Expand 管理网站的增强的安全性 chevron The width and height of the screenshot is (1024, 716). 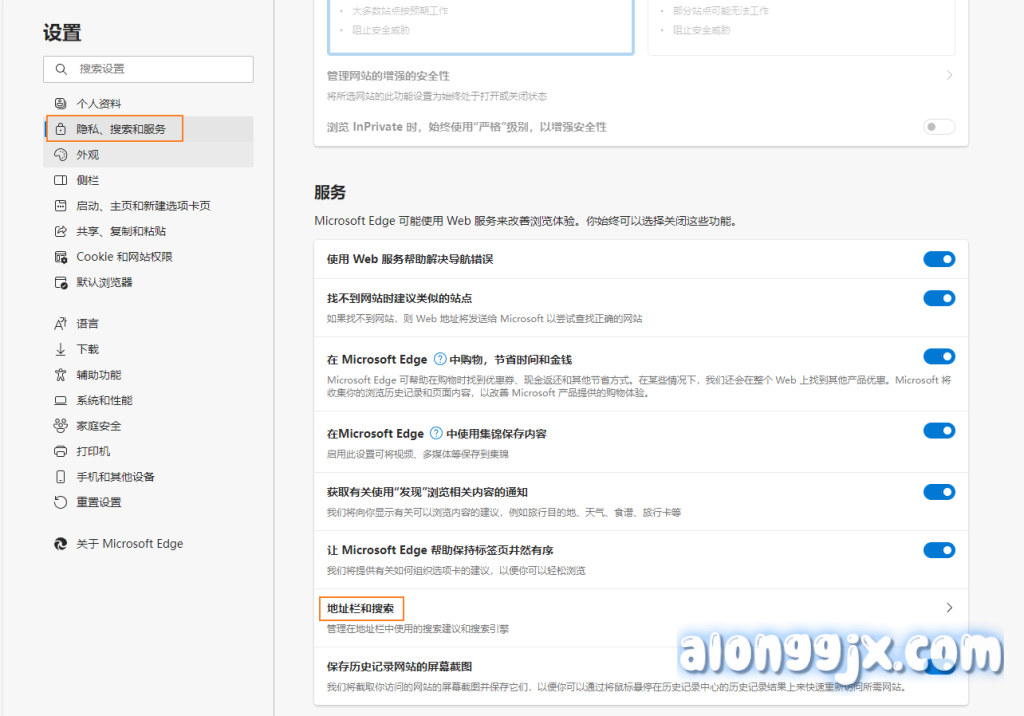point(949,76)
